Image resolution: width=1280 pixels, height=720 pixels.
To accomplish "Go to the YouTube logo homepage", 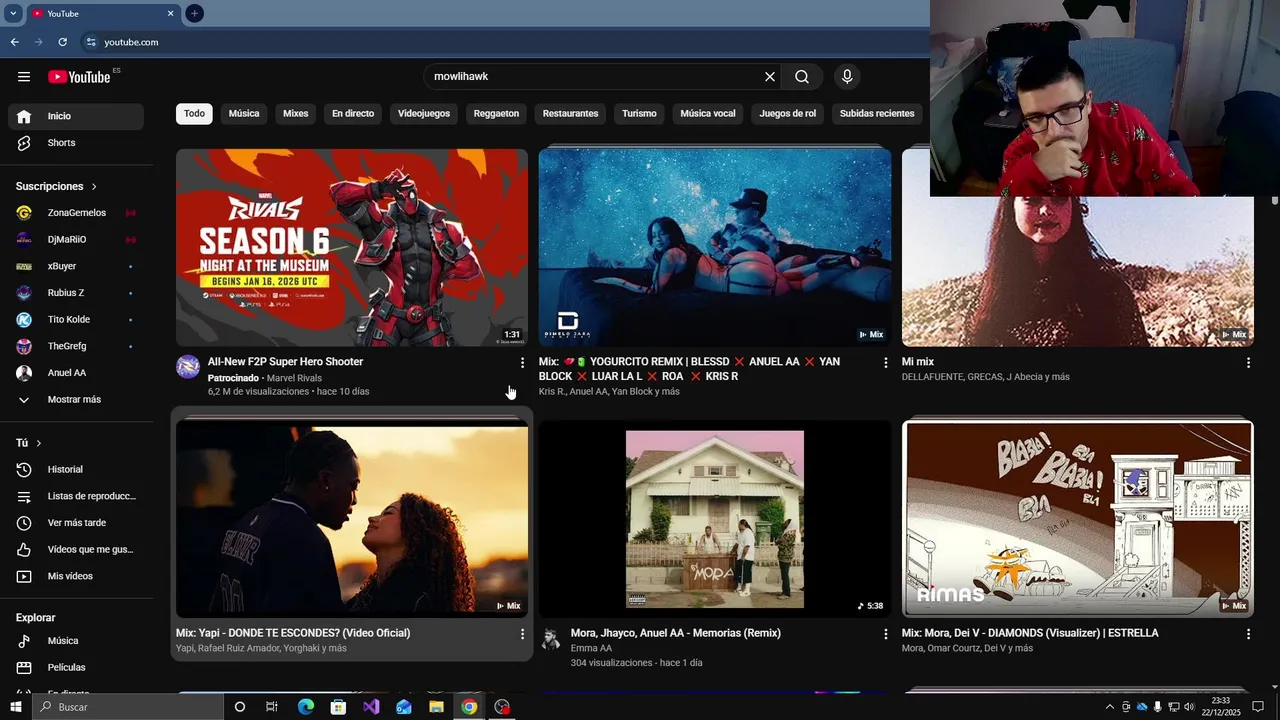I will pyautogui.click(x=79, y=77).
